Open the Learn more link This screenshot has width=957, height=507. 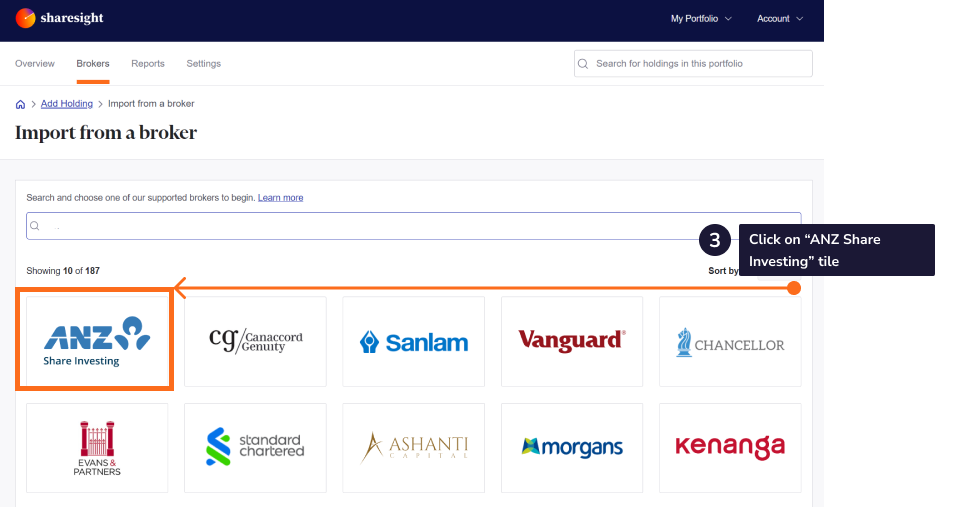280,198
